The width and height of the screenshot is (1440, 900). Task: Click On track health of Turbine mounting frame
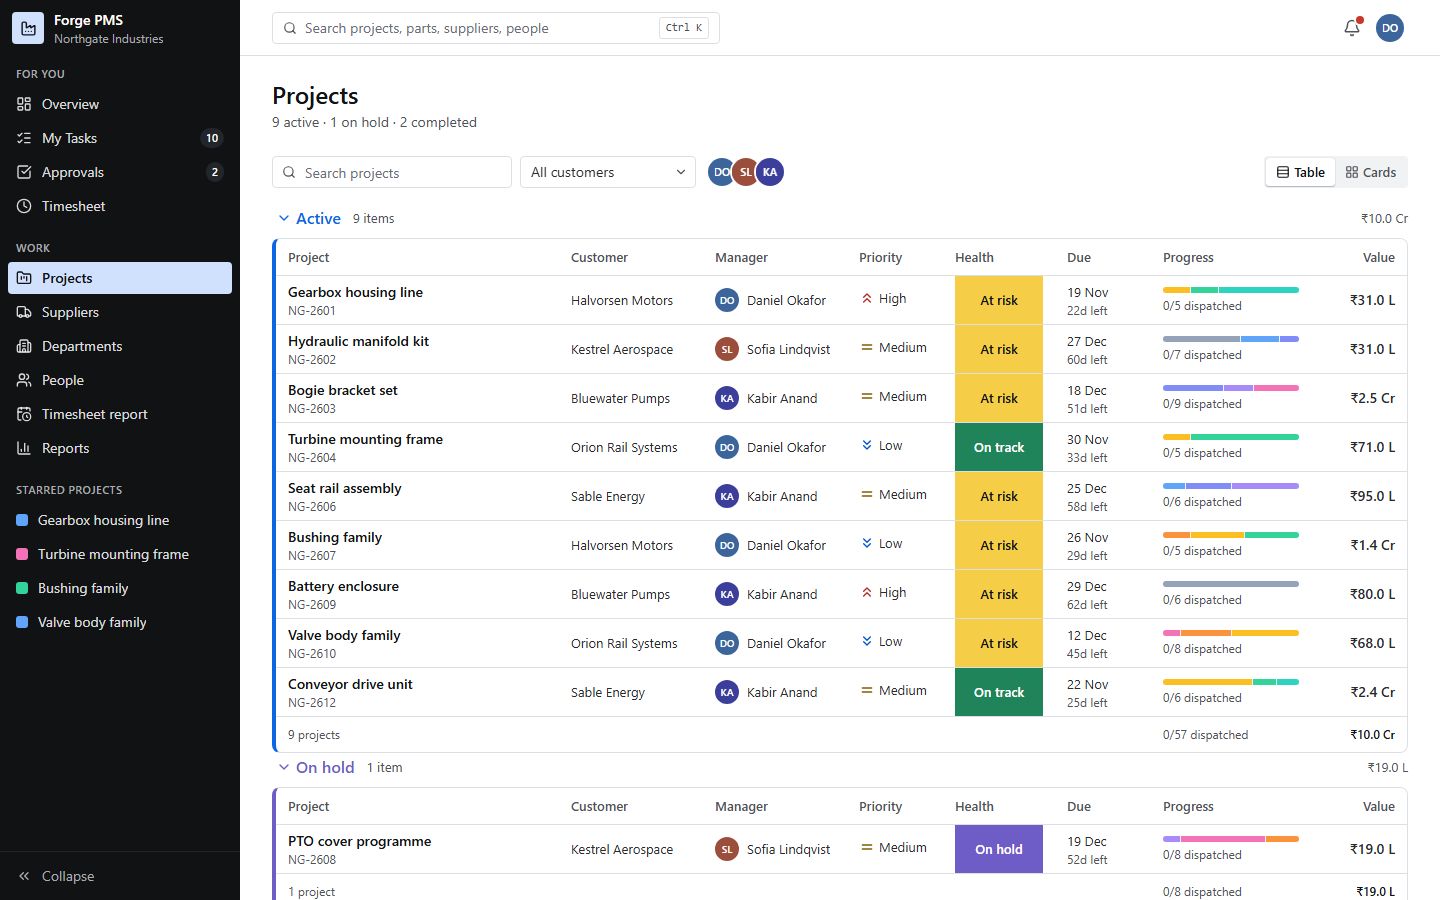pos(999,447)
